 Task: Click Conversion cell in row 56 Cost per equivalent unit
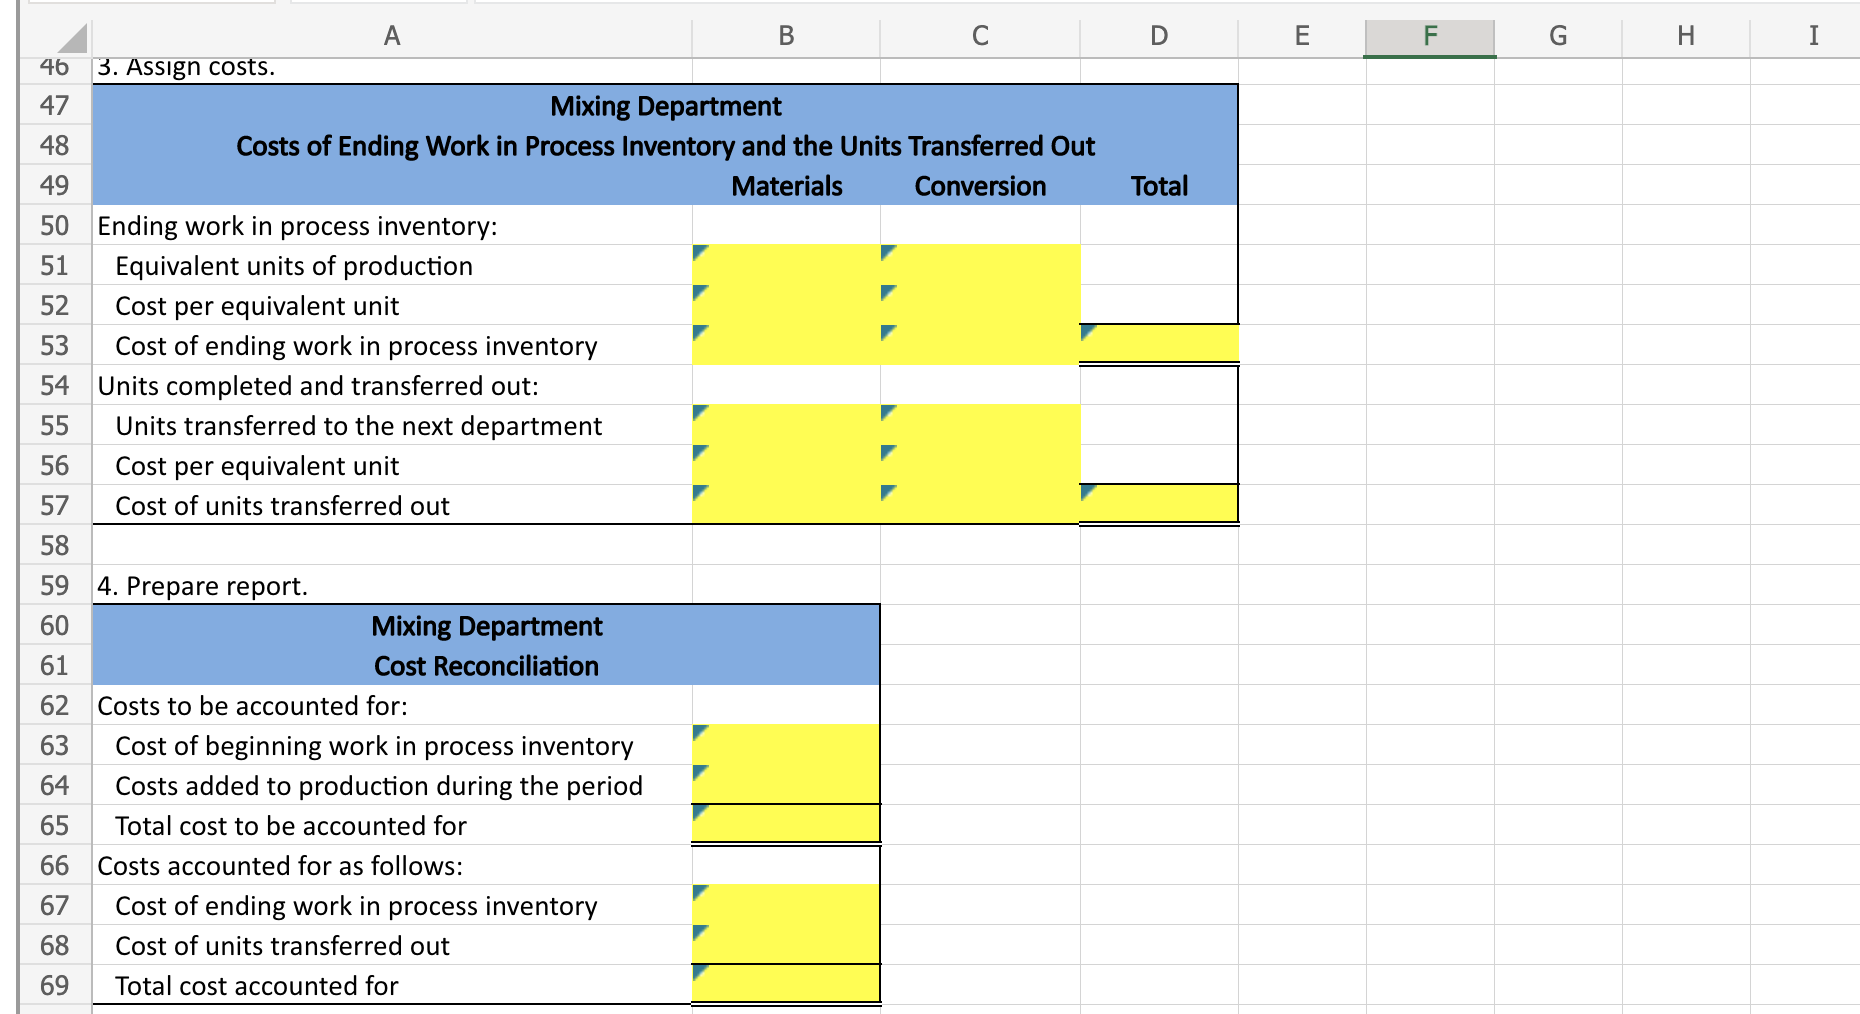pyautogui.click(x=980, y=465)
